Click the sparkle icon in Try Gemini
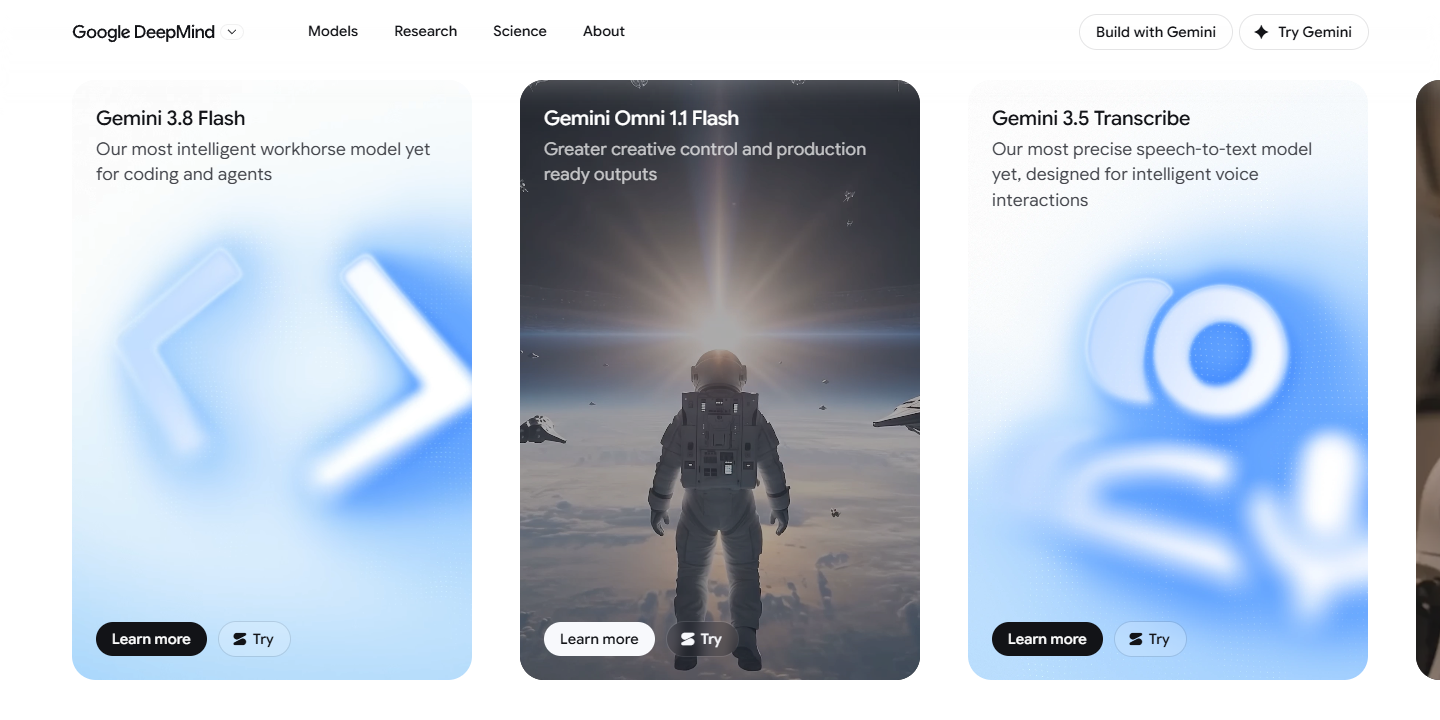This screenshot has height=720, width=1440. (1261, 32)
